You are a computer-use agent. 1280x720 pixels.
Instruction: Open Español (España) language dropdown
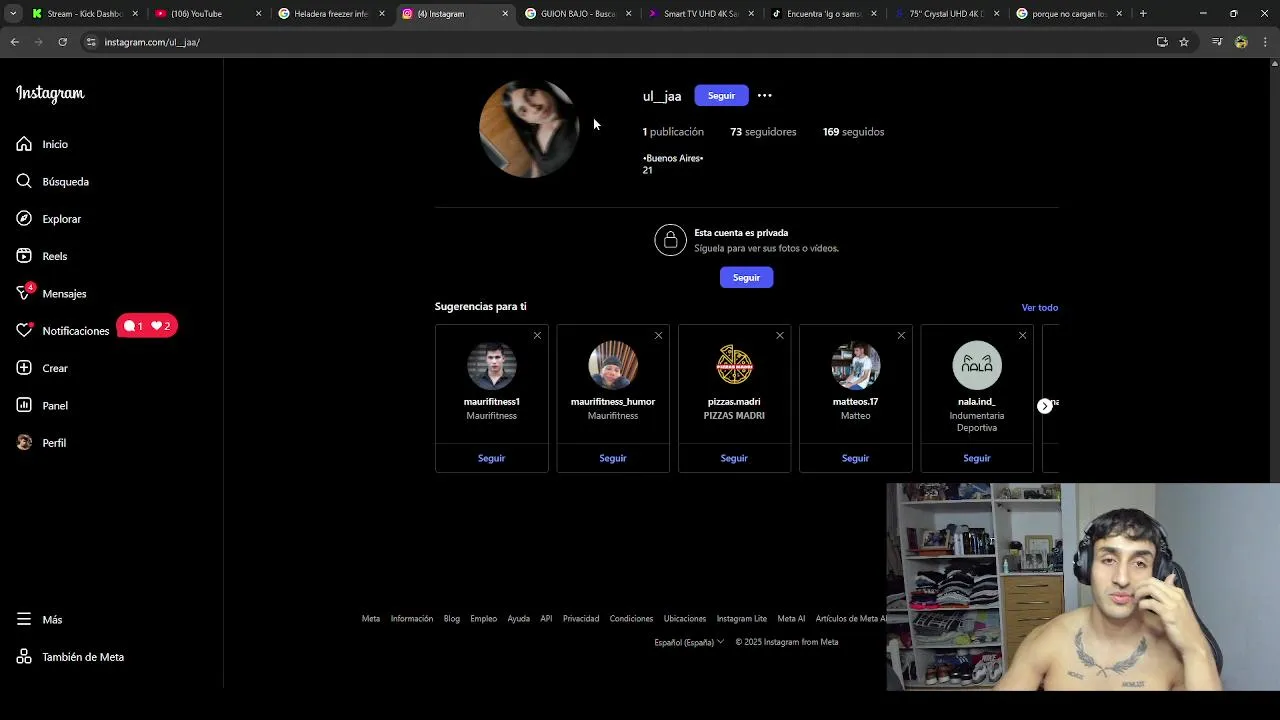tap(689, 642)
